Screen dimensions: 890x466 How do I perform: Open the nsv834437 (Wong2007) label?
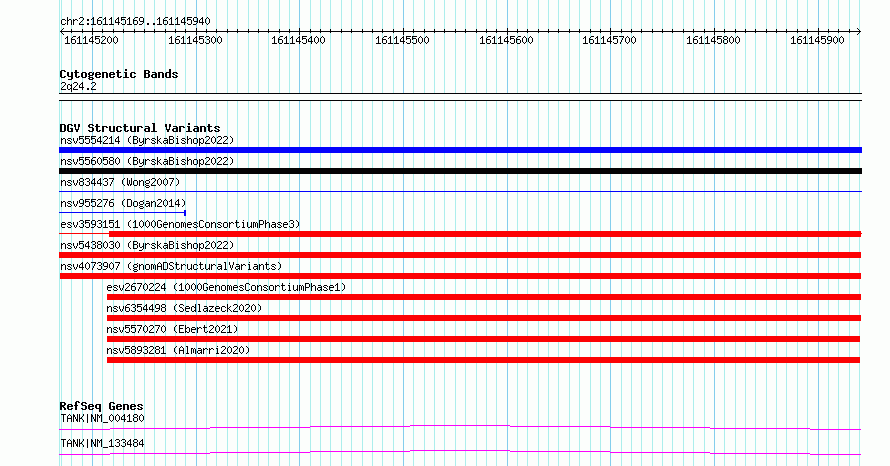tap(120, 182)
